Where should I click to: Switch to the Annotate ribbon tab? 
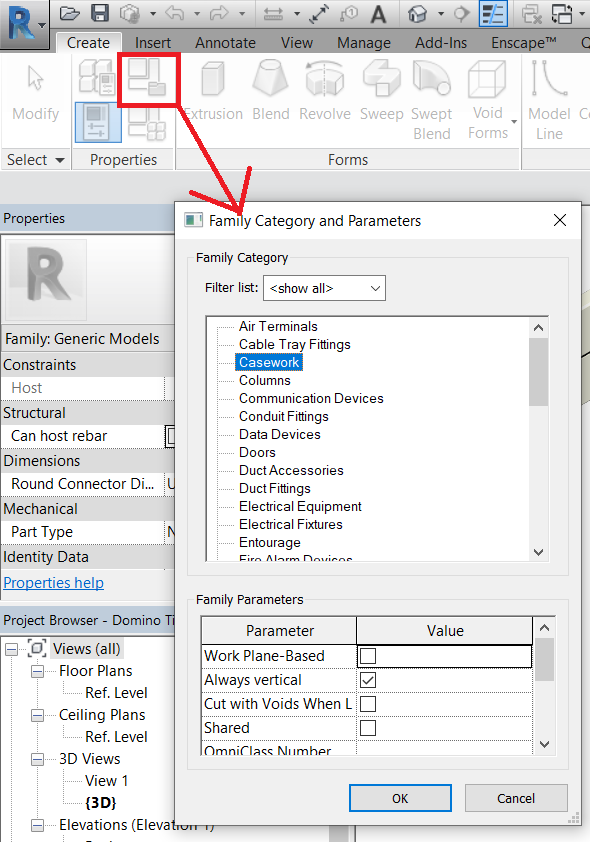225,42
